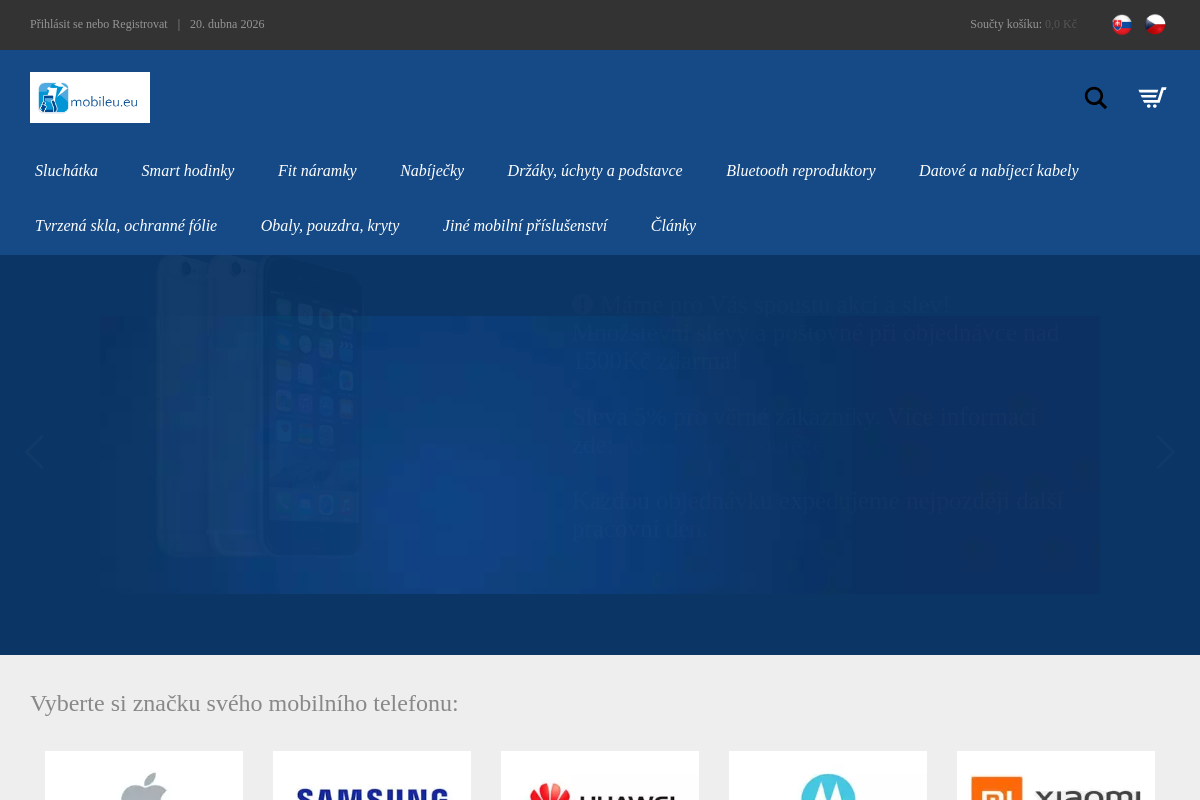
Task: Open the shopping cart icon
Action: click(1152, 98)
